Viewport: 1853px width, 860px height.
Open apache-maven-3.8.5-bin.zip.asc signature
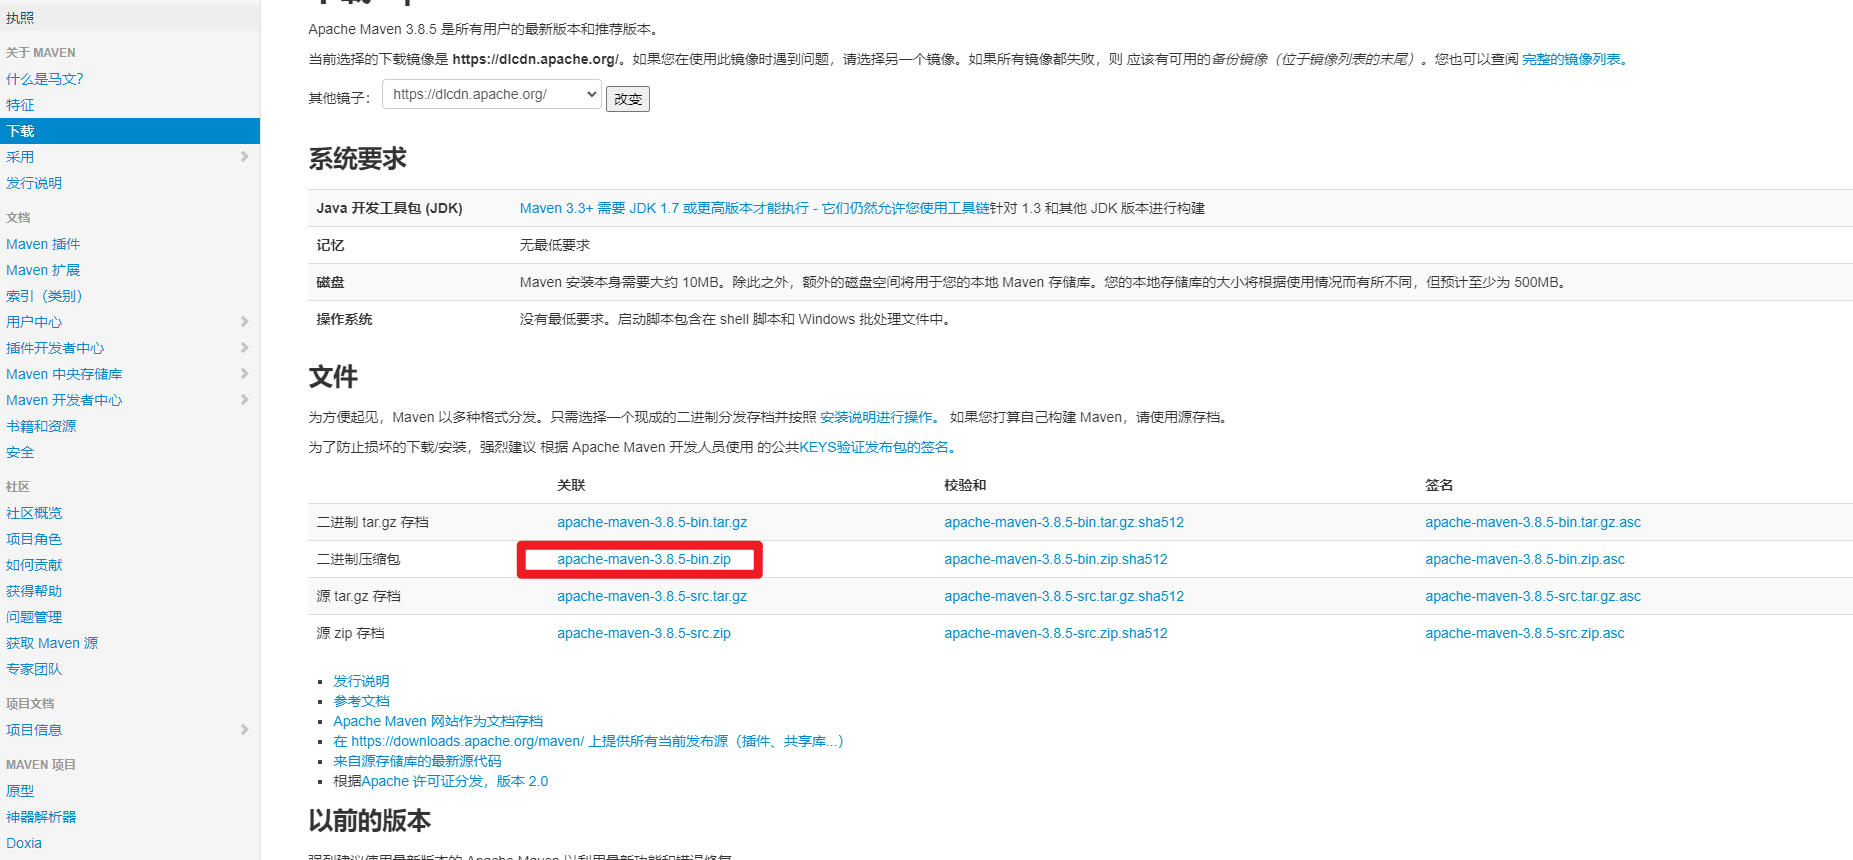[x=1525, y=559]
